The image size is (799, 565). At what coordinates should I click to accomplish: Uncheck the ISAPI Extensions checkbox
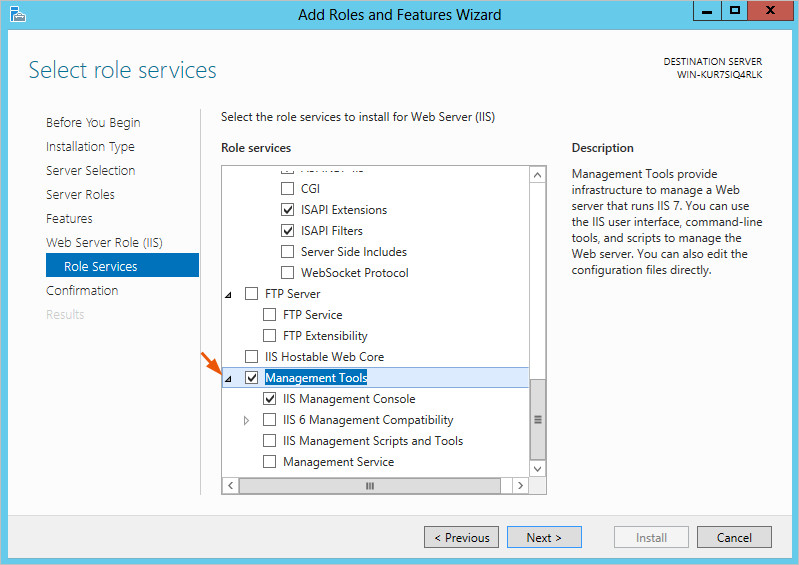pyautogui.click(x=288, y=210)
